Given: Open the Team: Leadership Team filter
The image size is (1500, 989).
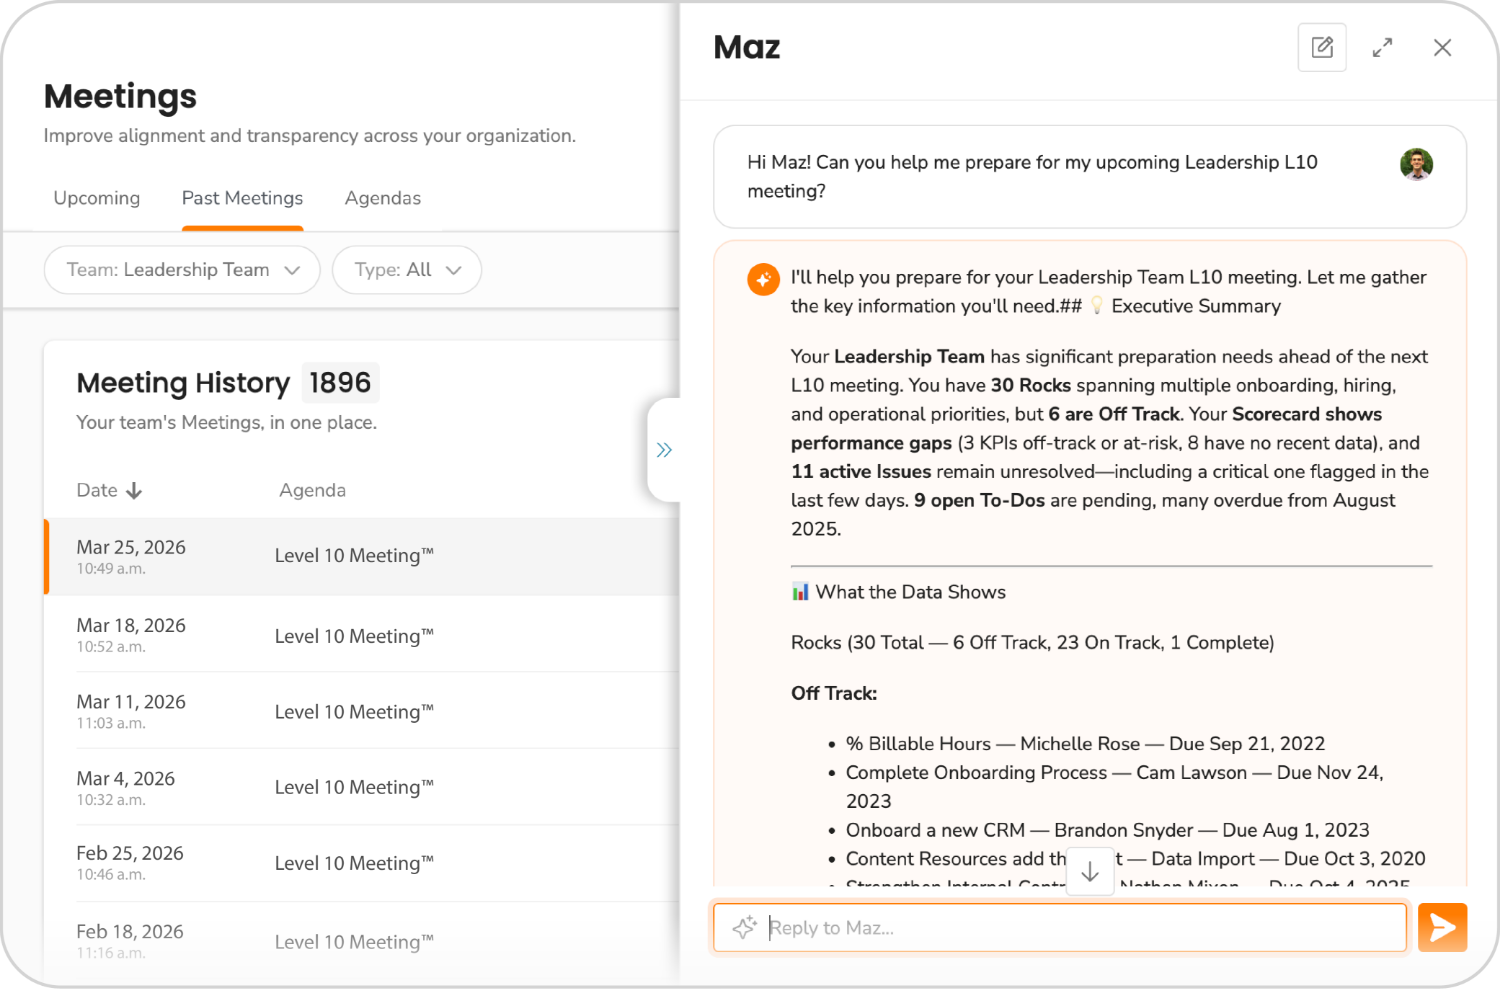Looking at the screenshot, I should (181, 269).
